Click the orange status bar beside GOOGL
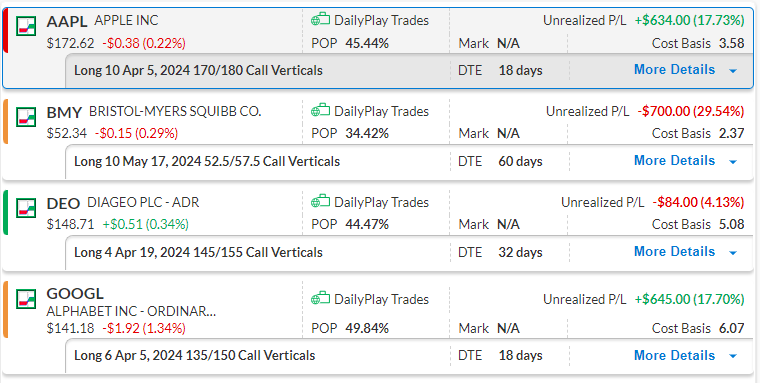 point(5,309)
